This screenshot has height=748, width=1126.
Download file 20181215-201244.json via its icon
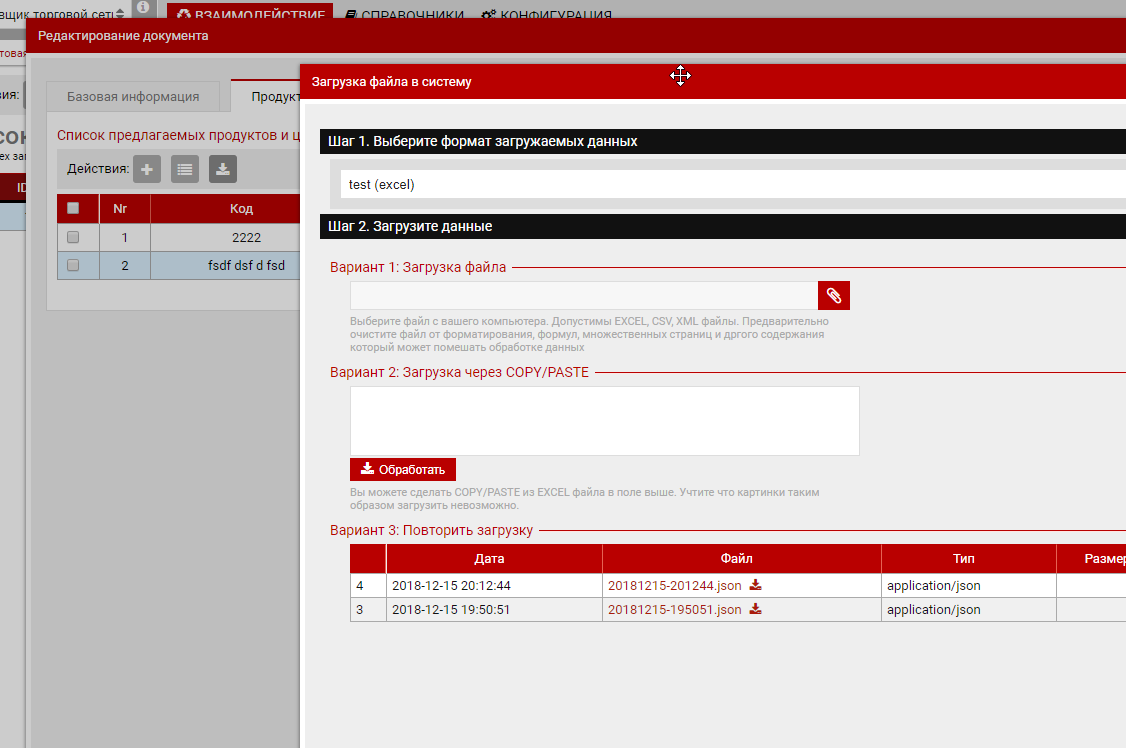click(x=756, y=585)
